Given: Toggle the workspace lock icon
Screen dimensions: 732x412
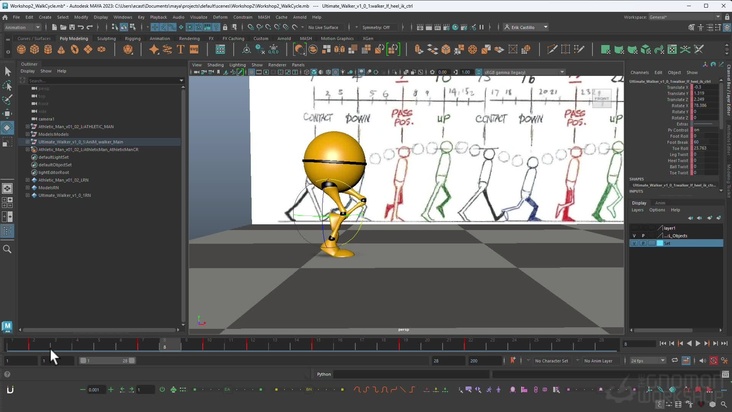Looking at the screenshot, I should point(727,17).
